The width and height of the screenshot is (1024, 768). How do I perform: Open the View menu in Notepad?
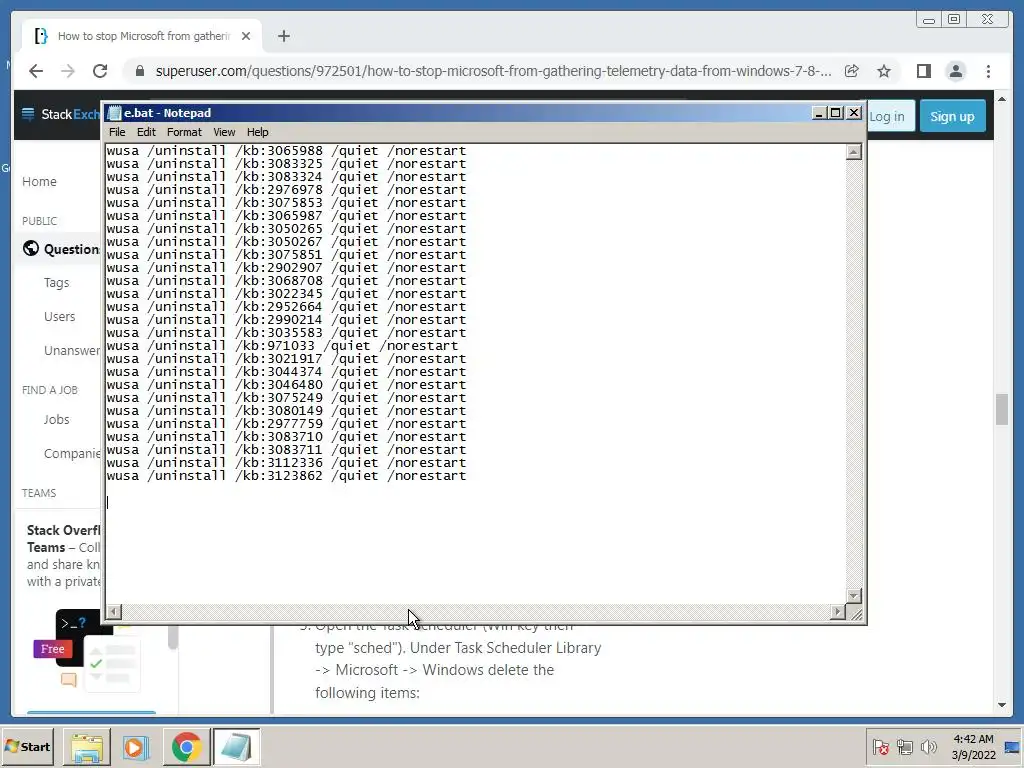coord(224,132)
